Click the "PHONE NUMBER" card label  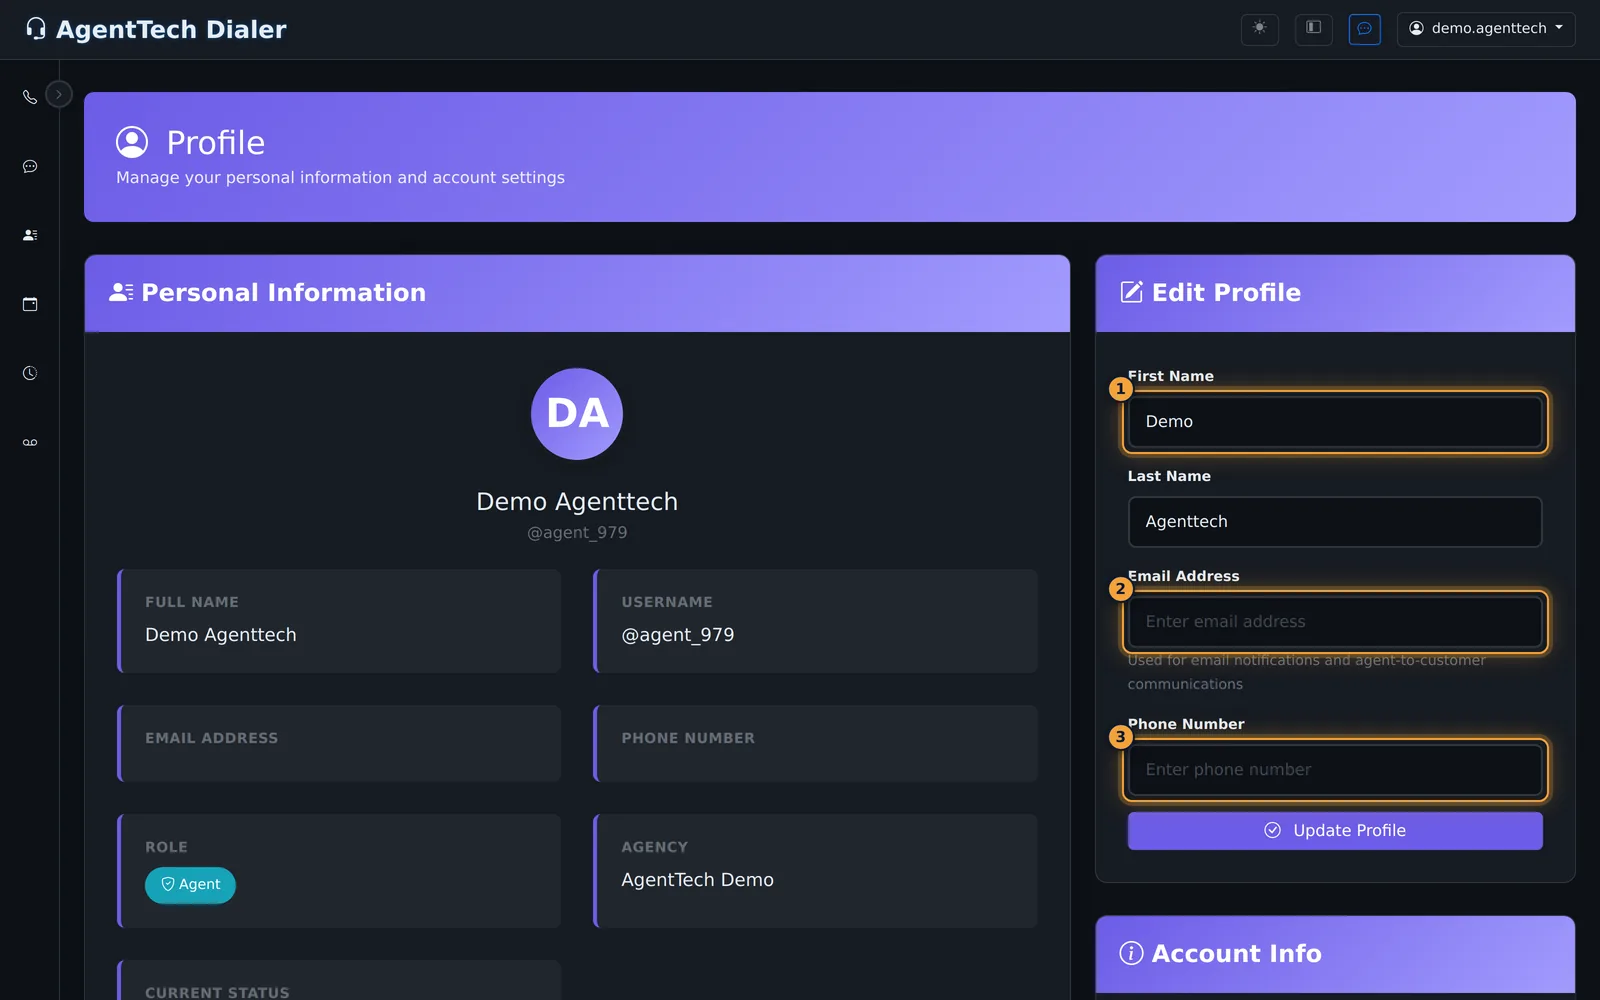[x=688, y=738]
